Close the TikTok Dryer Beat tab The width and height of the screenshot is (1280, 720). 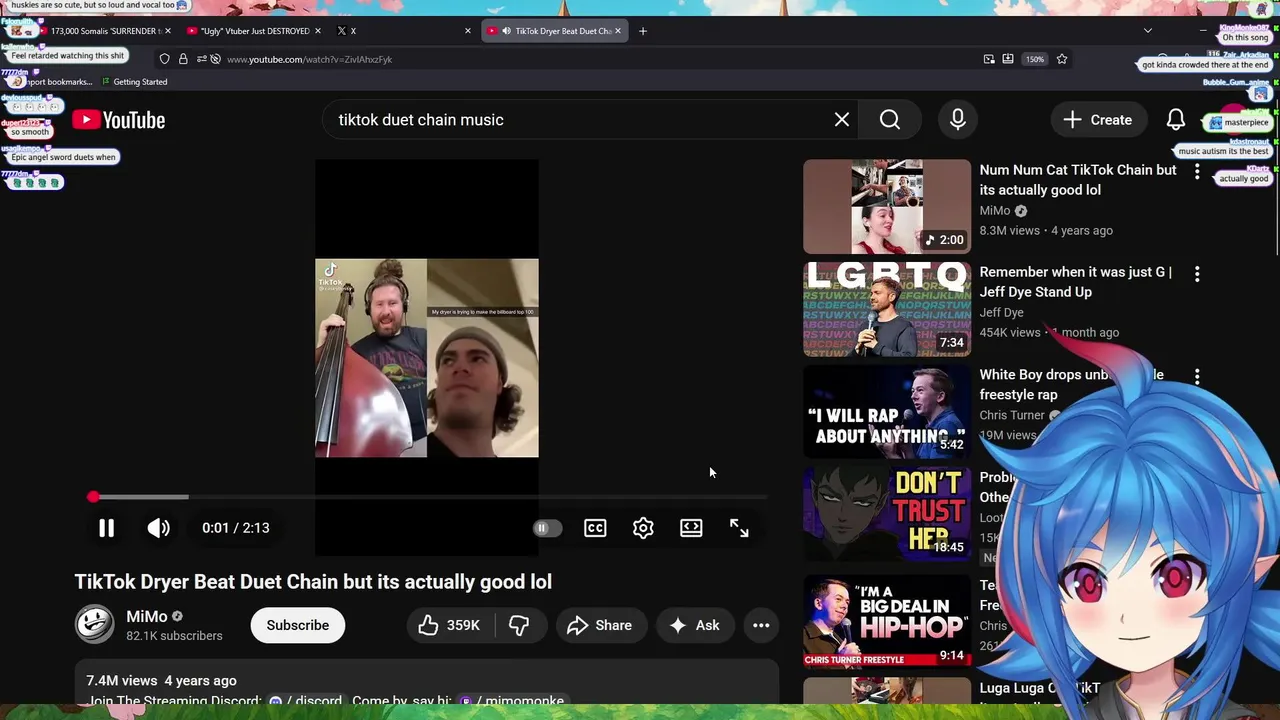617,31
